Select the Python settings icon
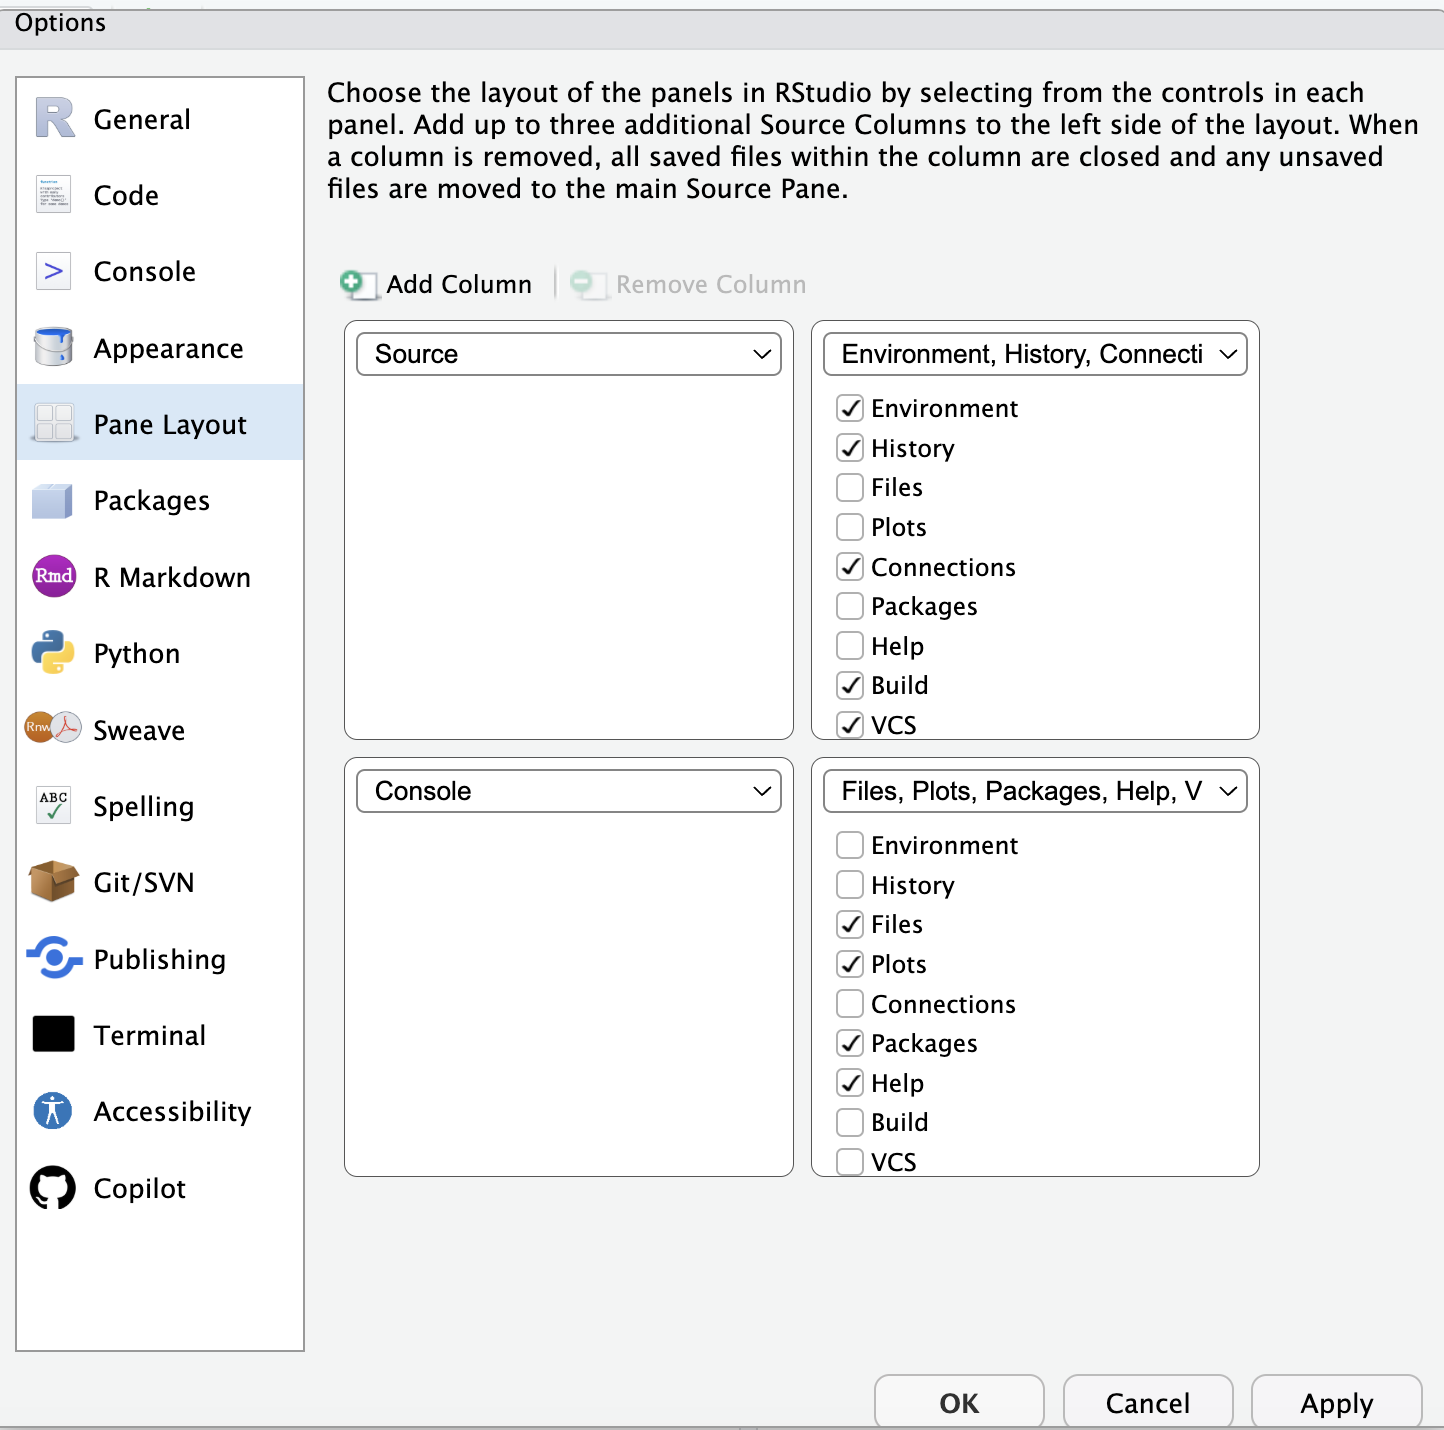 coord(52,653)
